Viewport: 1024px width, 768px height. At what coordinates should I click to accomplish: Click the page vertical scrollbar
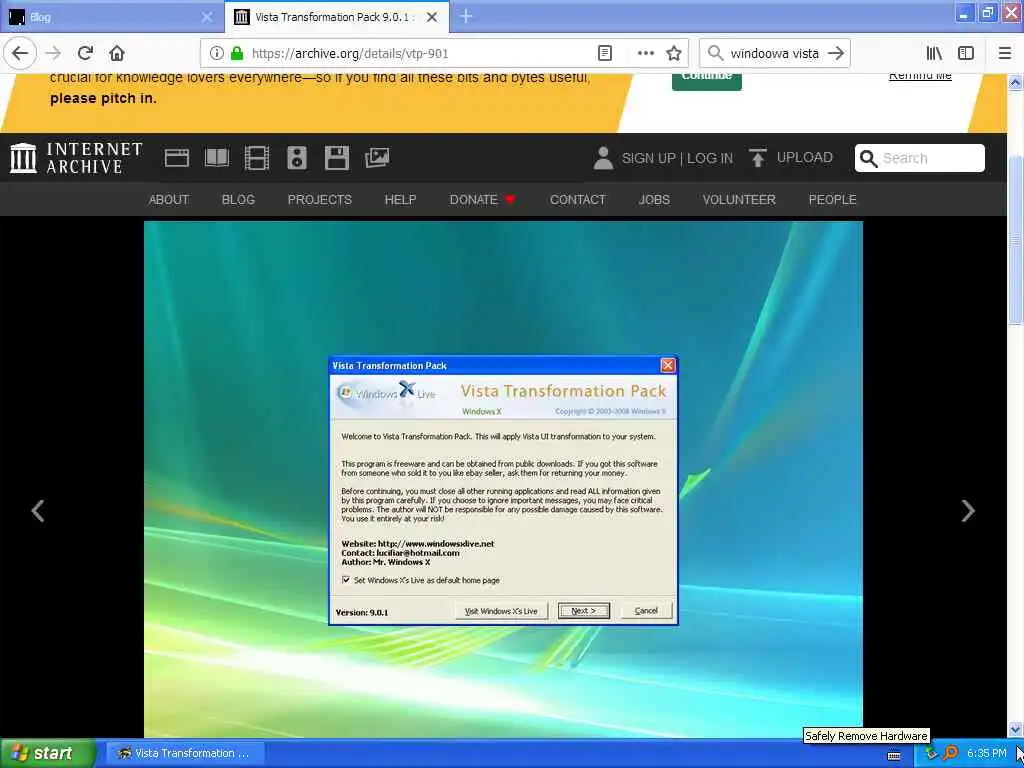[x=1015, y=239]
